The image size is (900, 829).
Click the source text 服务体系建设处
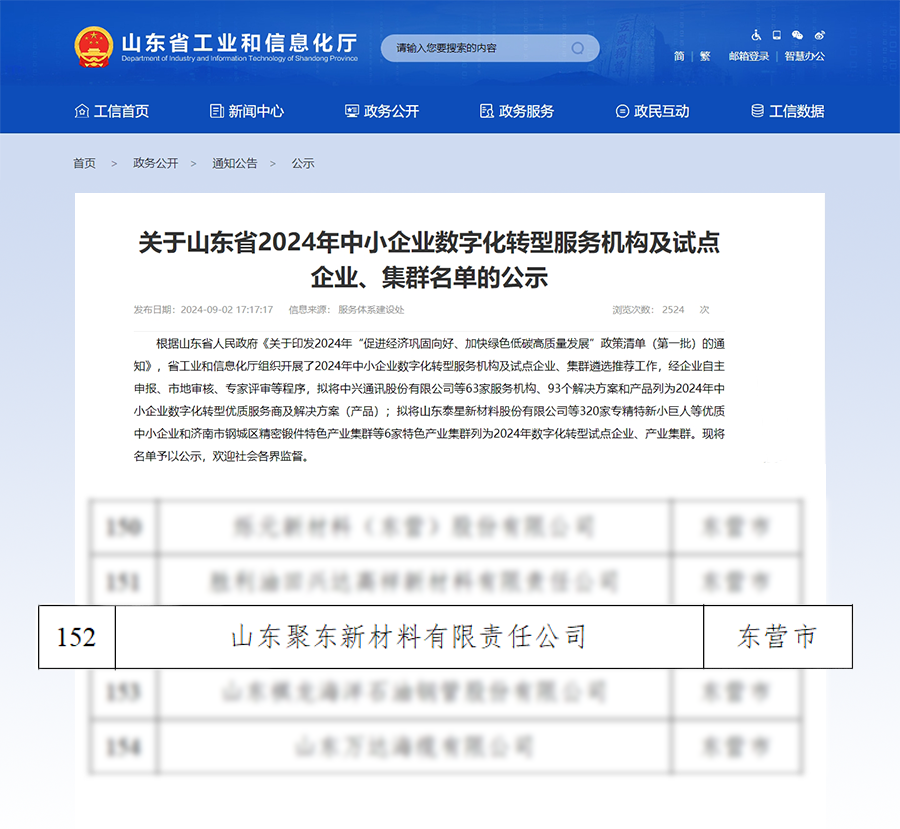pos(371,310)
